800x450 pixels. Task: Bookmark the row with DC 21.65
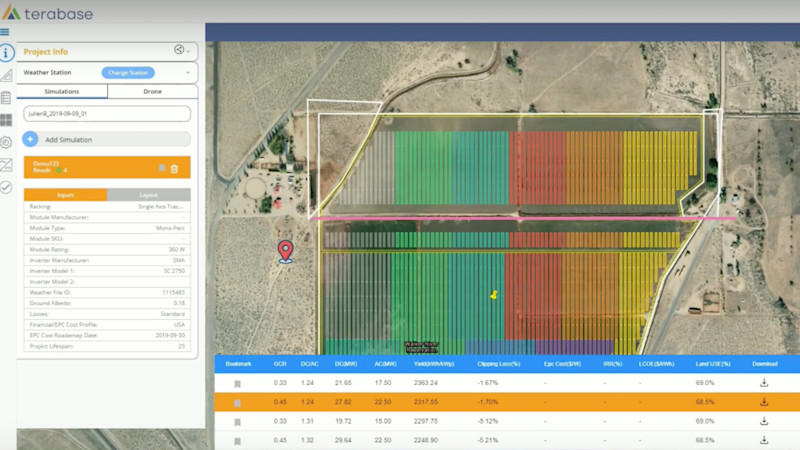tap(237, 384)
